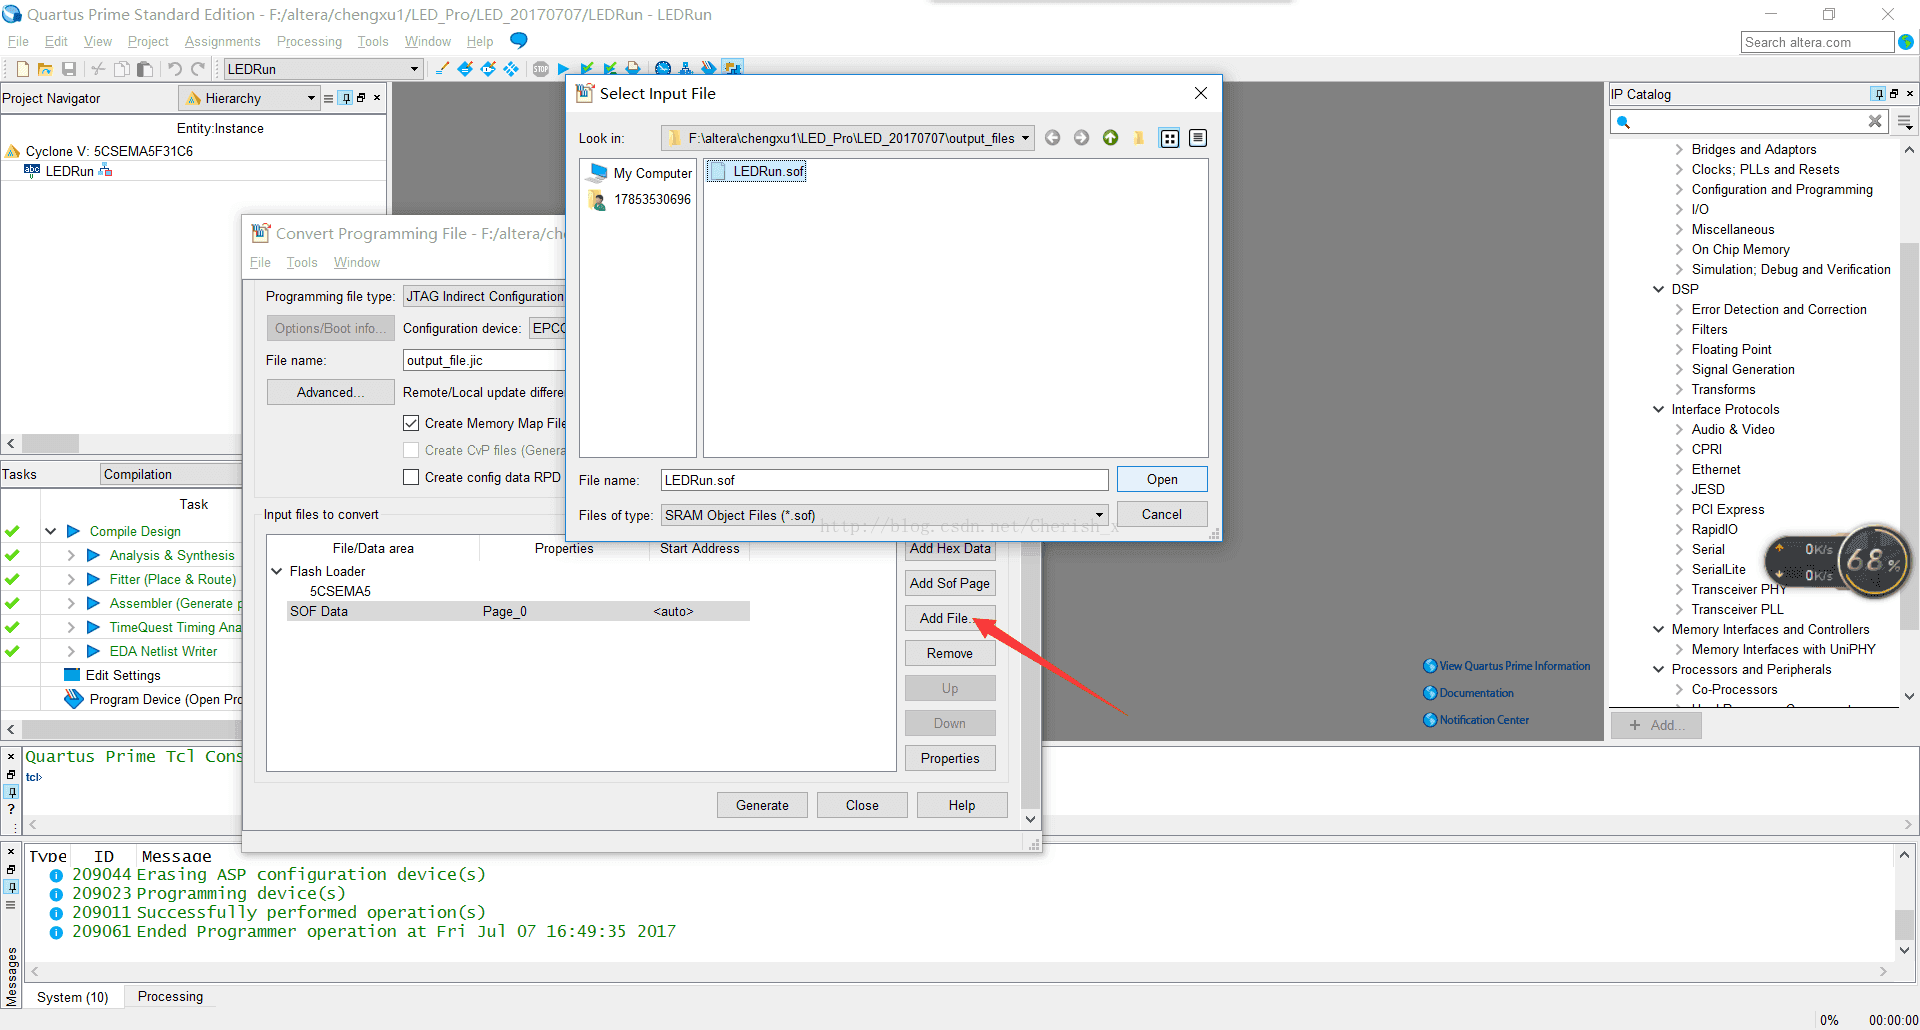Viewport: 1920px width, 1030px height.
Task: Open Tools menu in Convert Programming File window
Action: pyautogui.click(x=302, y=263)
